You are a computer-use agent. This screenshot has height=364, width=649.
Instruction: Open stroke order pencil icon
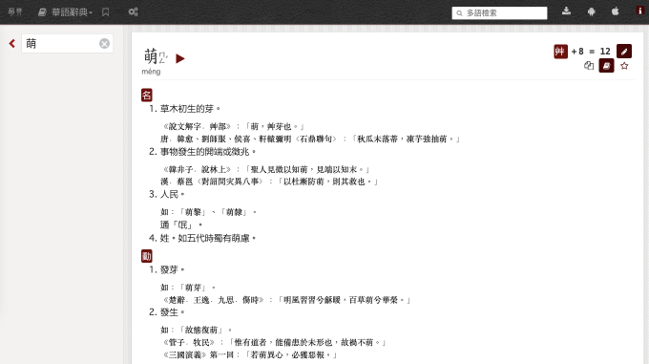(x=624, y=51)
